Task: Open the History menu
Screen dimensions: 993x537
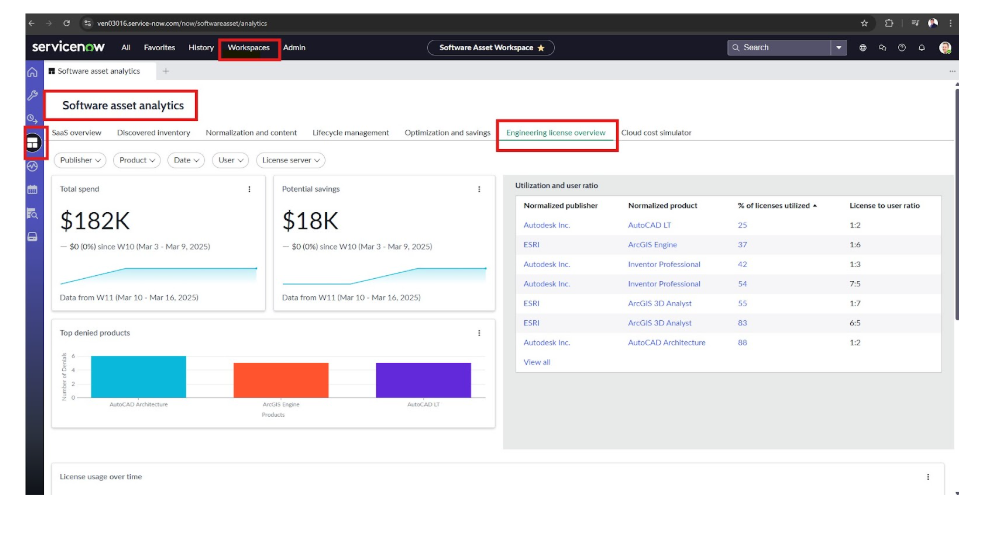Action: pos(201,47)
